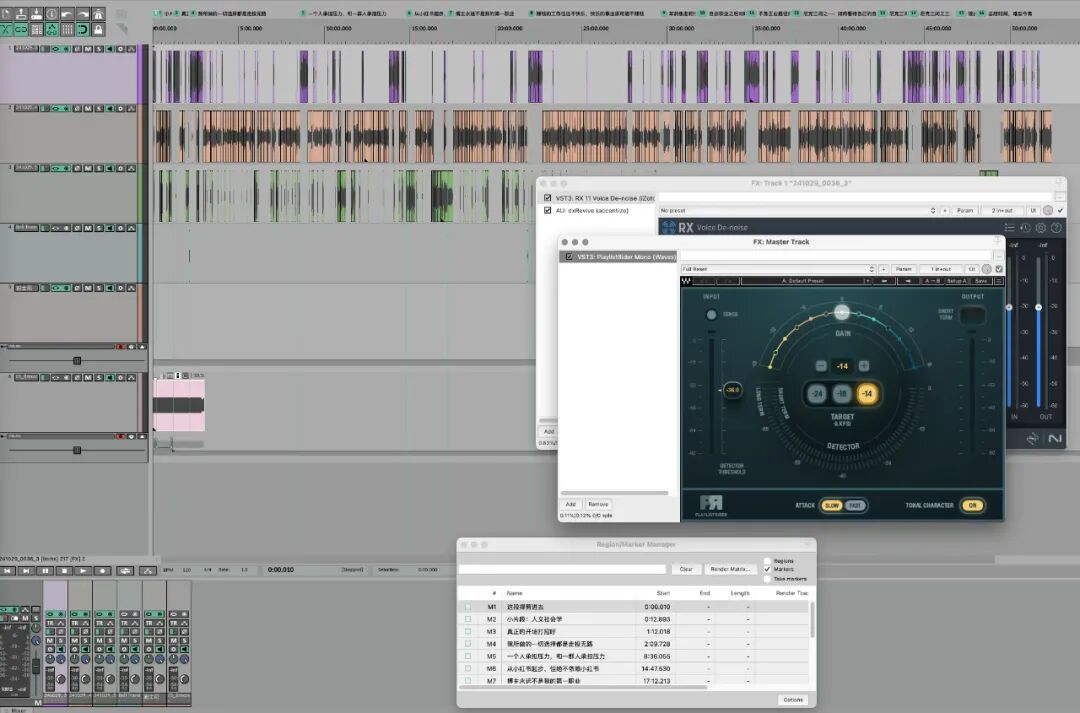Click the detector threshold slider knob
Image resolution: width=1080 pixels, height=713 pixels.
732,390
